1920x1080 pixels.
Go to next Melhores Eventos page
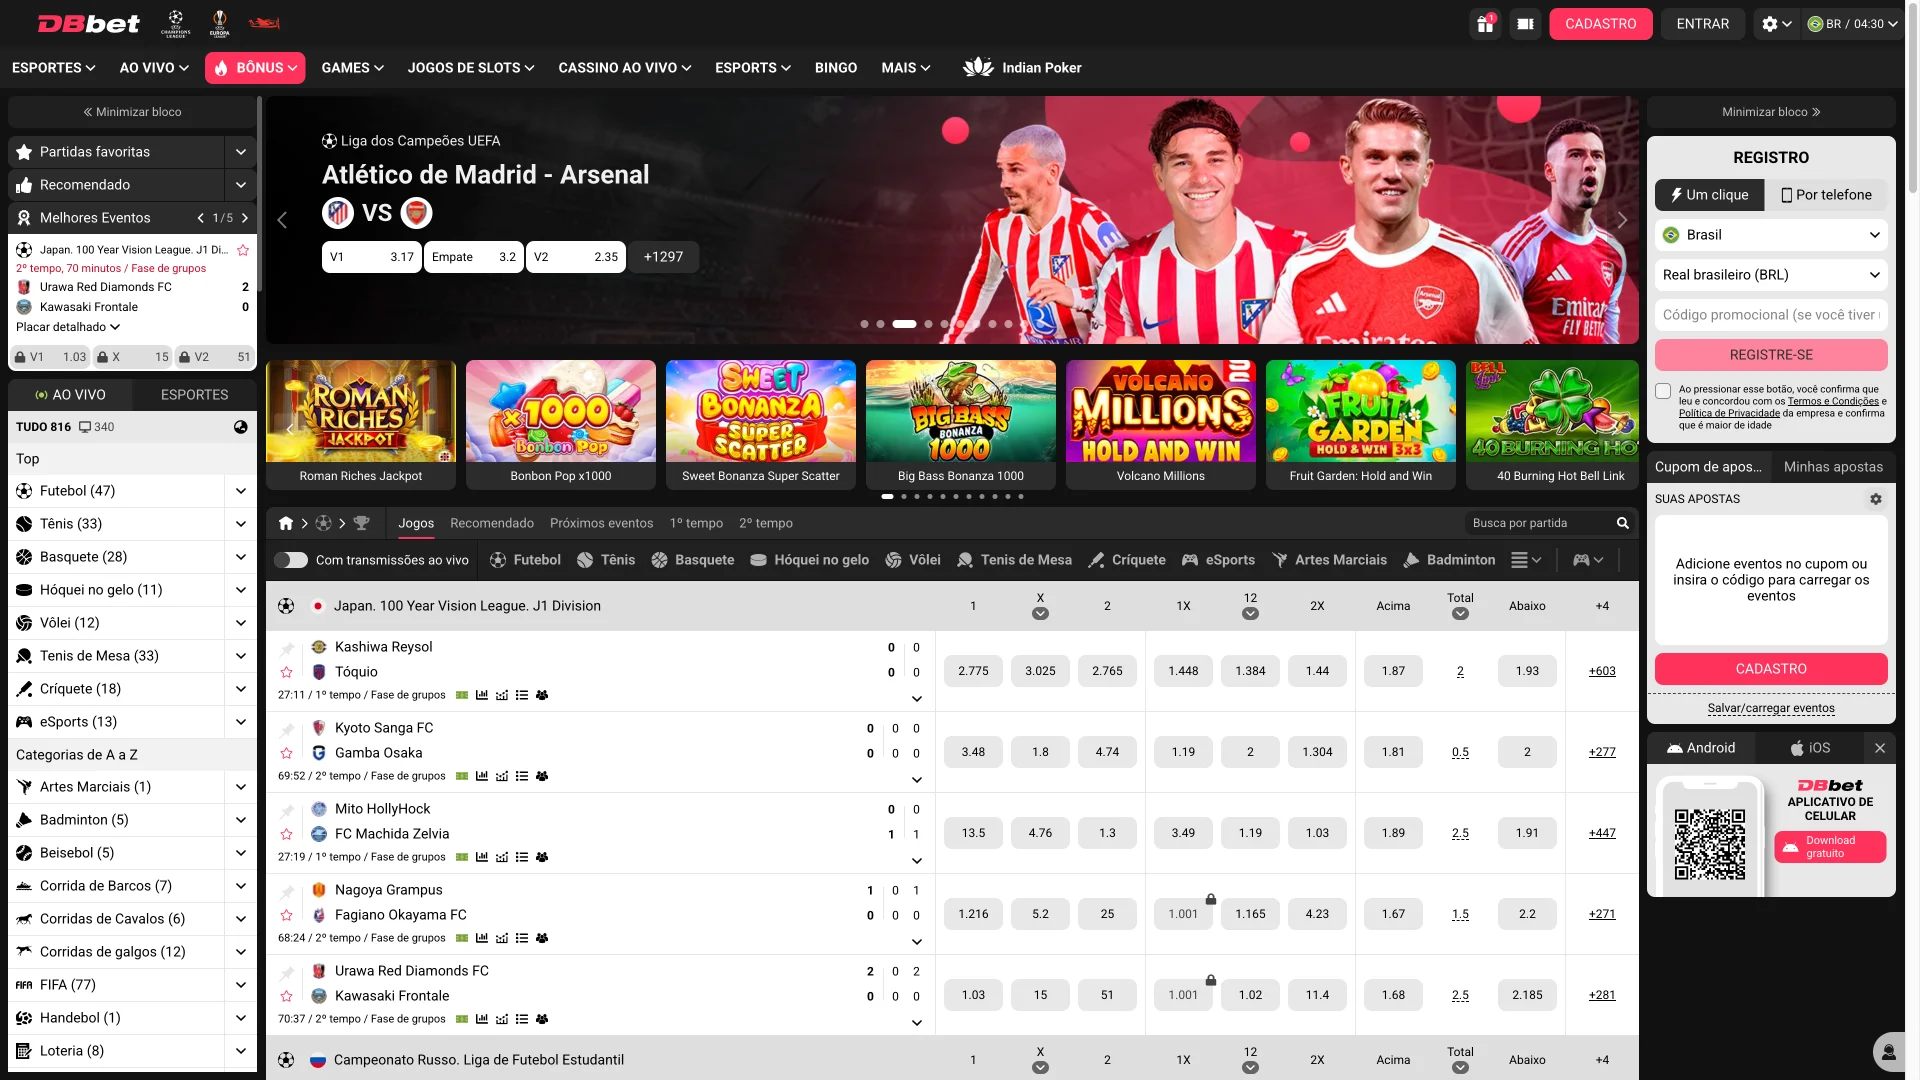[245, 218]
